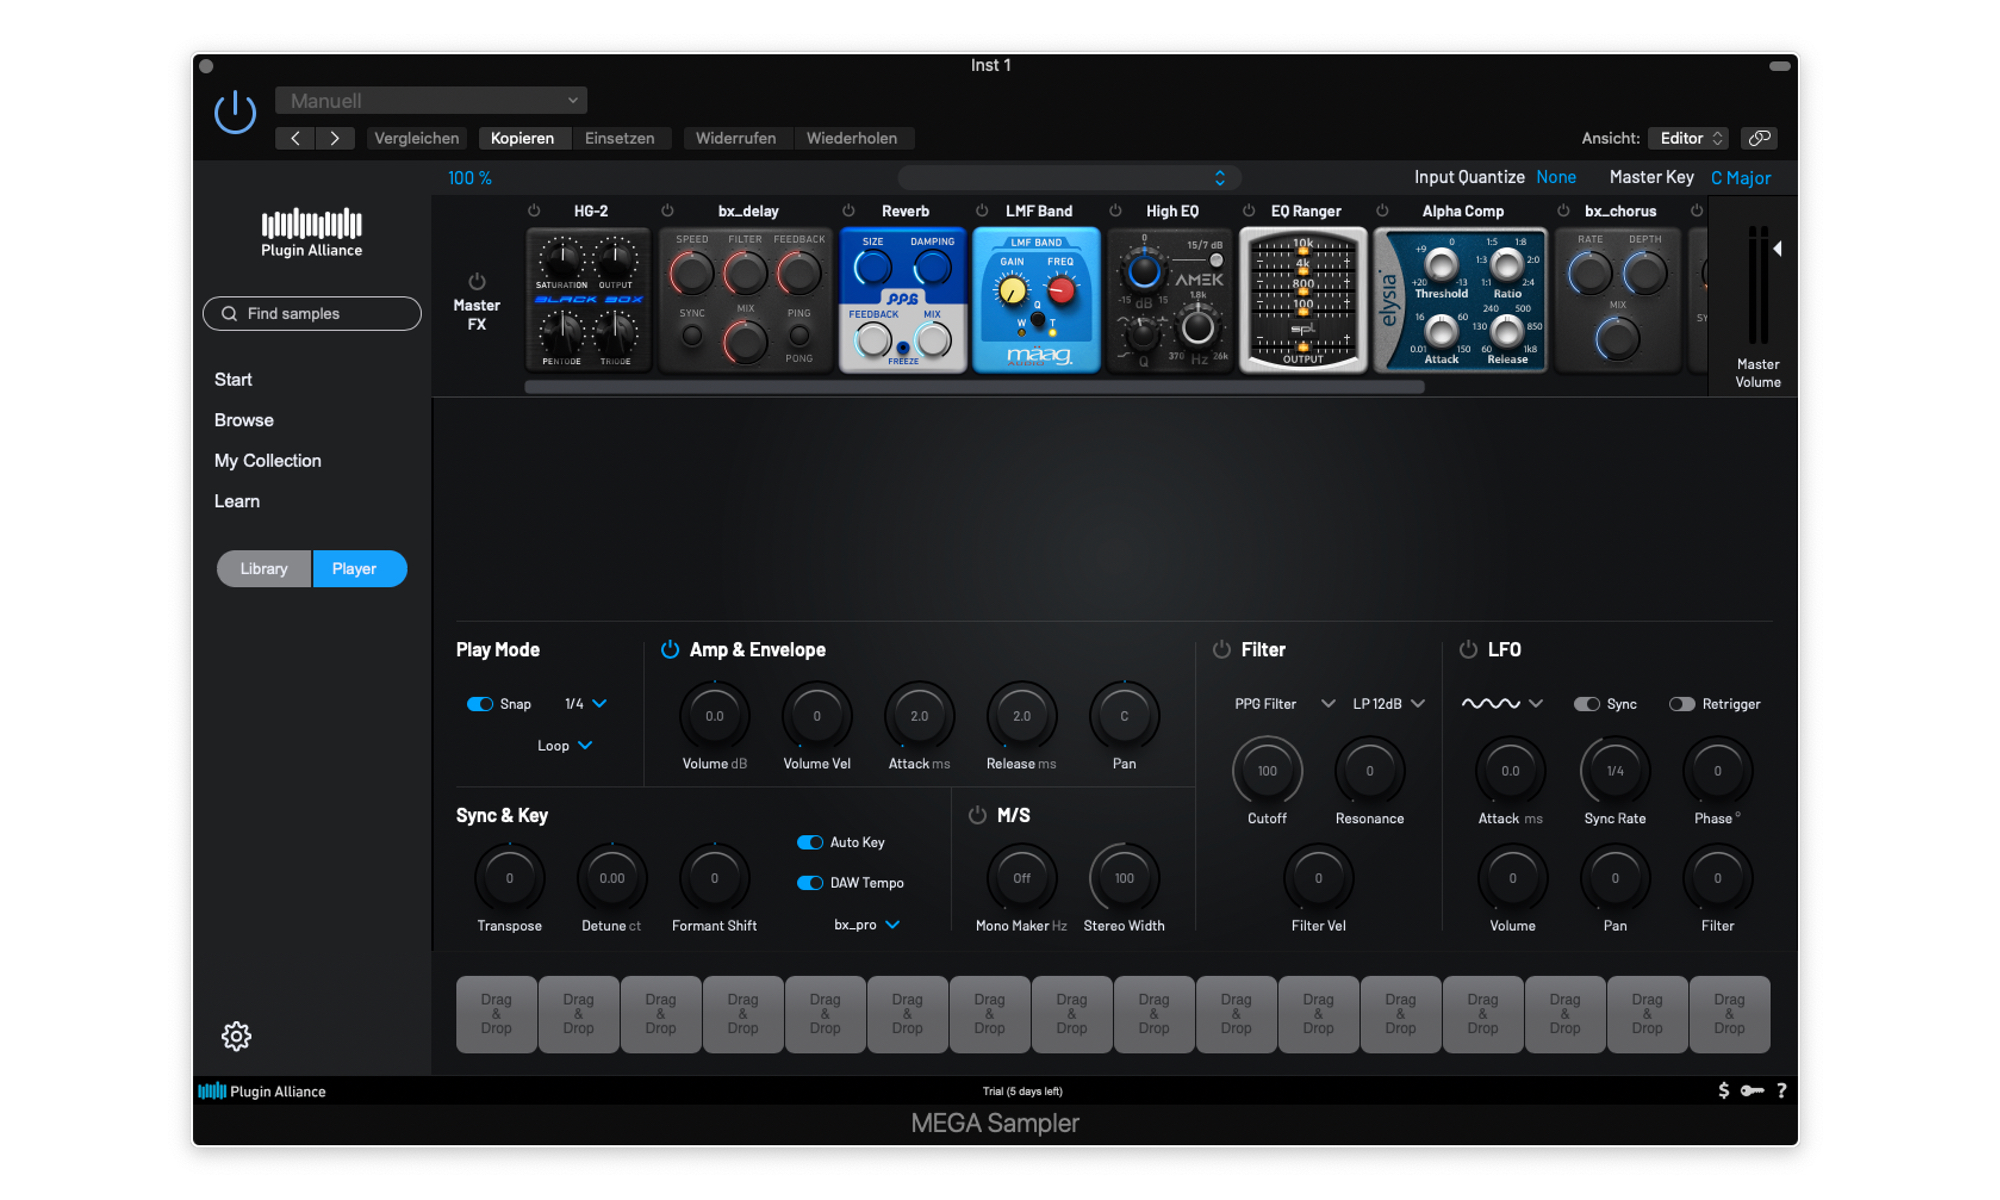The image size is (2000, 1200).
Task: Open LP 12dB filter slope dropdown
Action: 1388,704
